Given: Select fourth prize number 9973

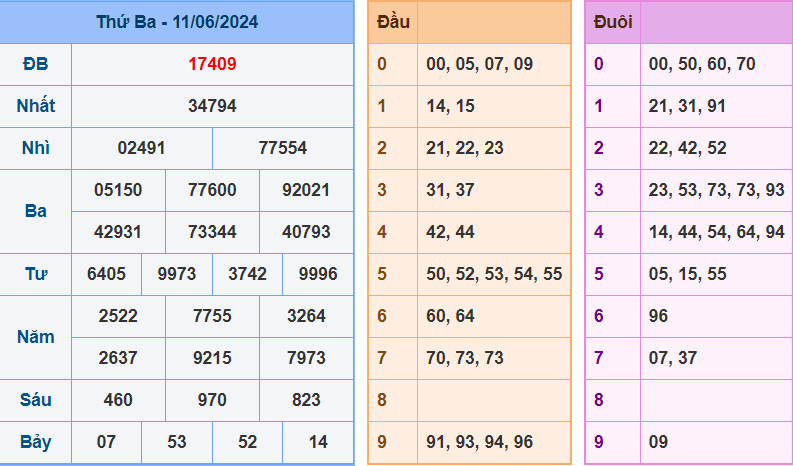Looking at the screenshot, I should coord(177,274).
